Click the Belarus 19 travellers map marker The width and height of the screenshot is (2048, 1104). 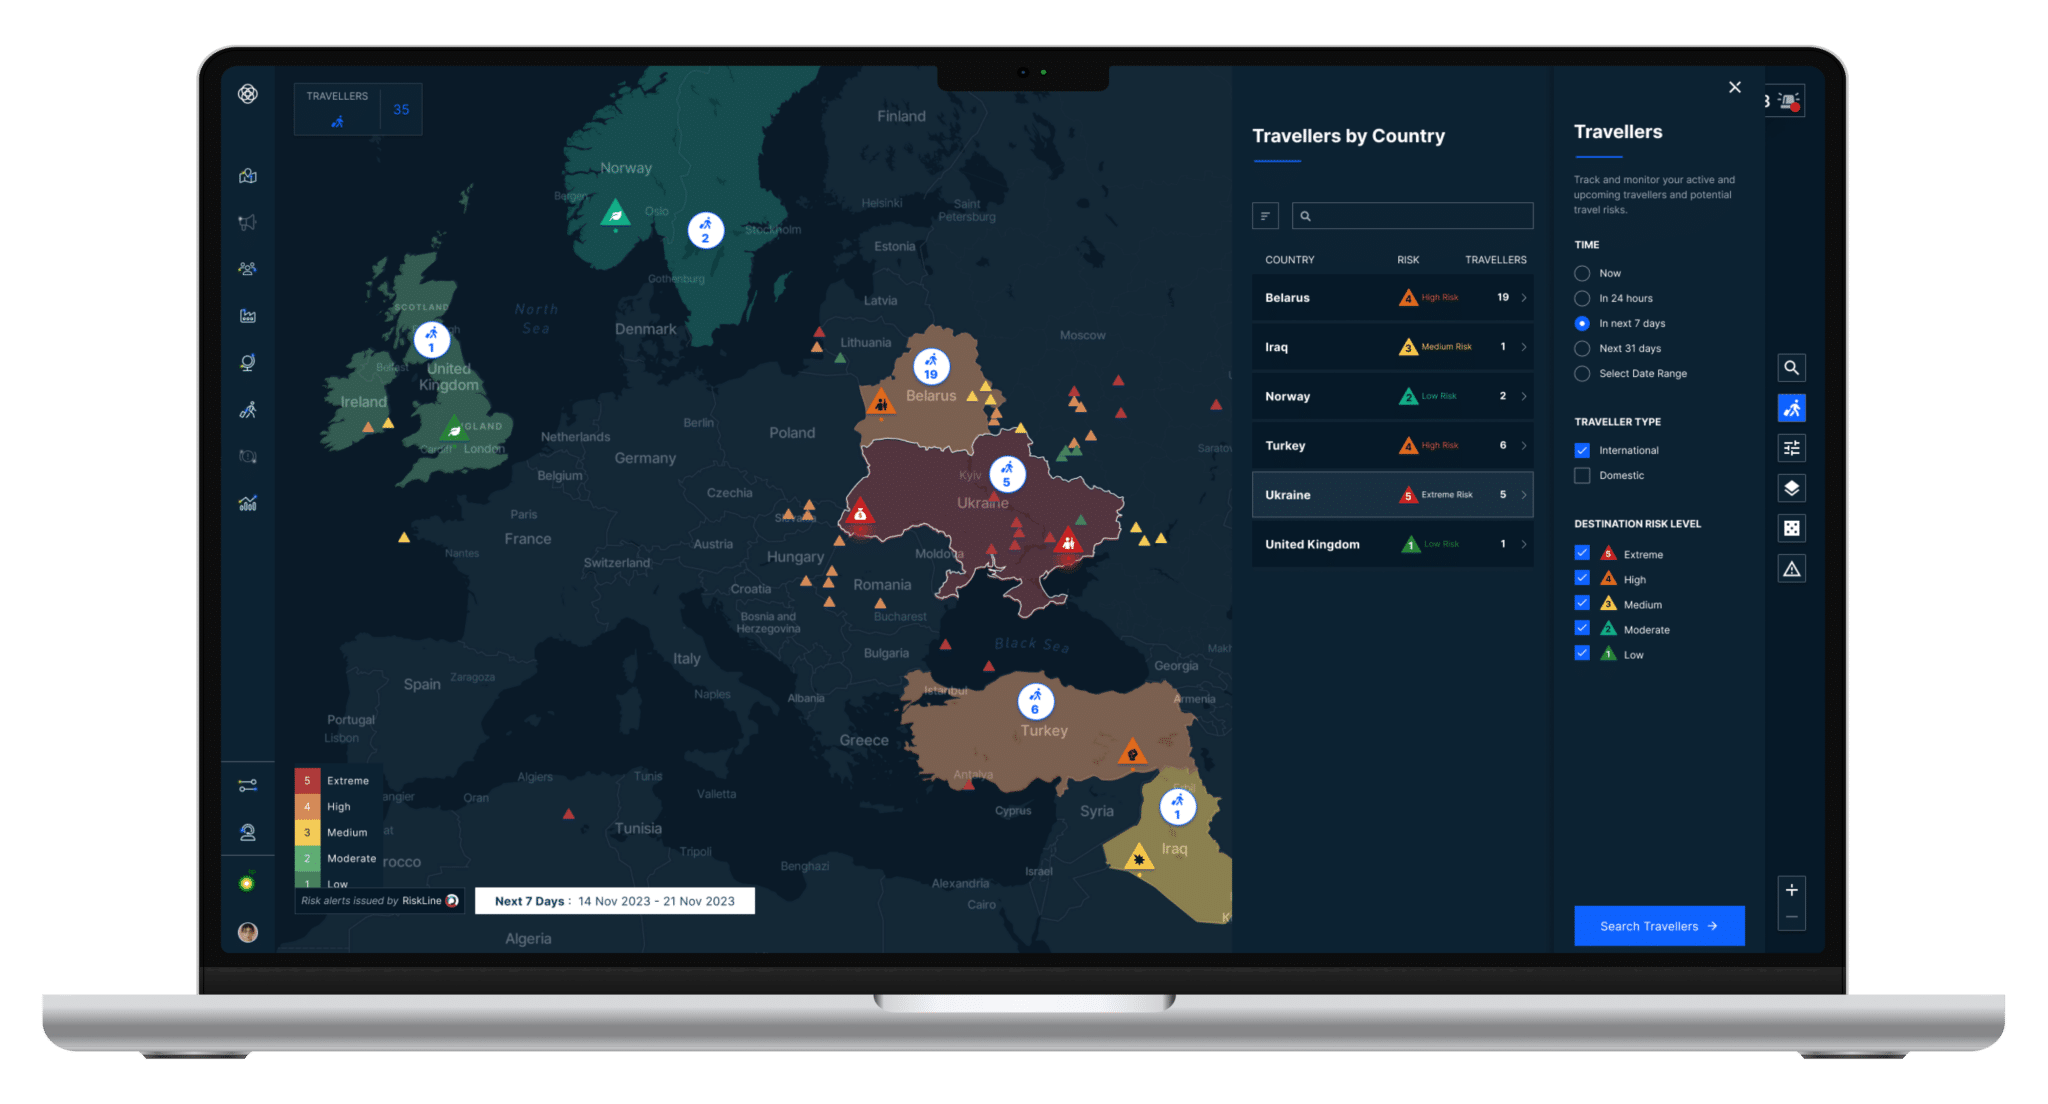pos(931,367)
